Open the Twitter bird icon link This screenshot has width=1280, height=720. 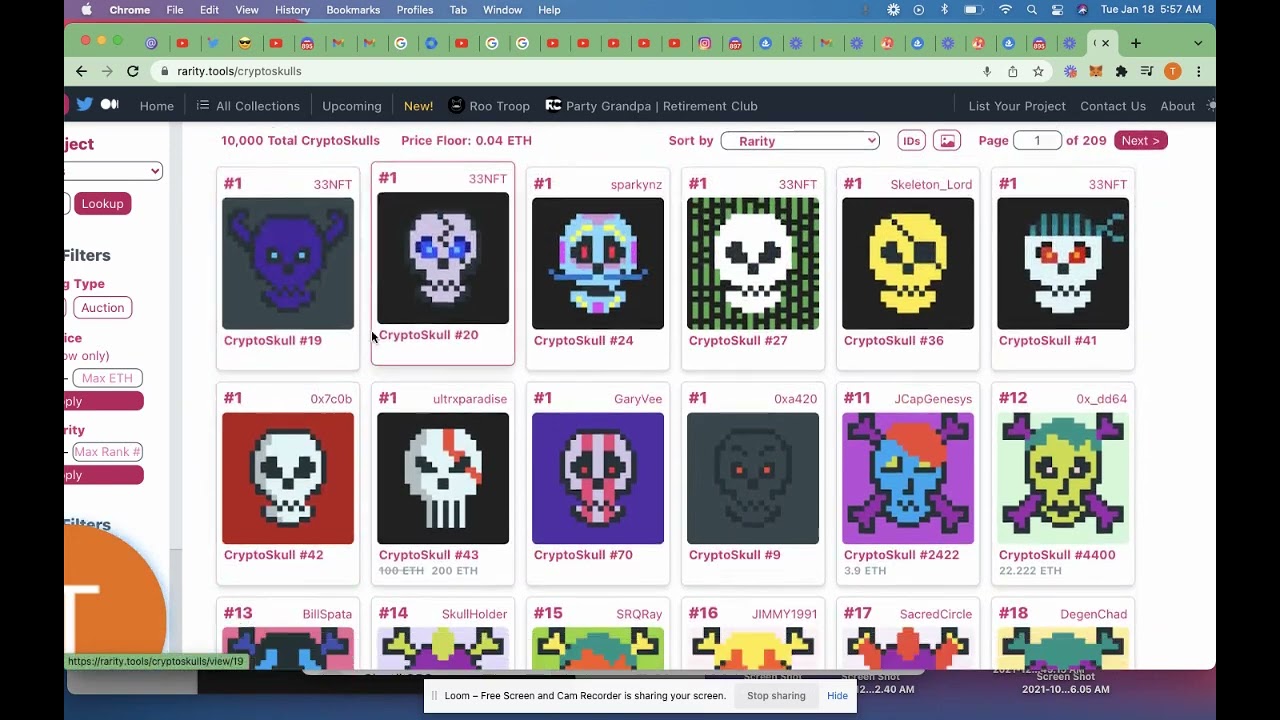pyautogui.click(x=85, y=105)
